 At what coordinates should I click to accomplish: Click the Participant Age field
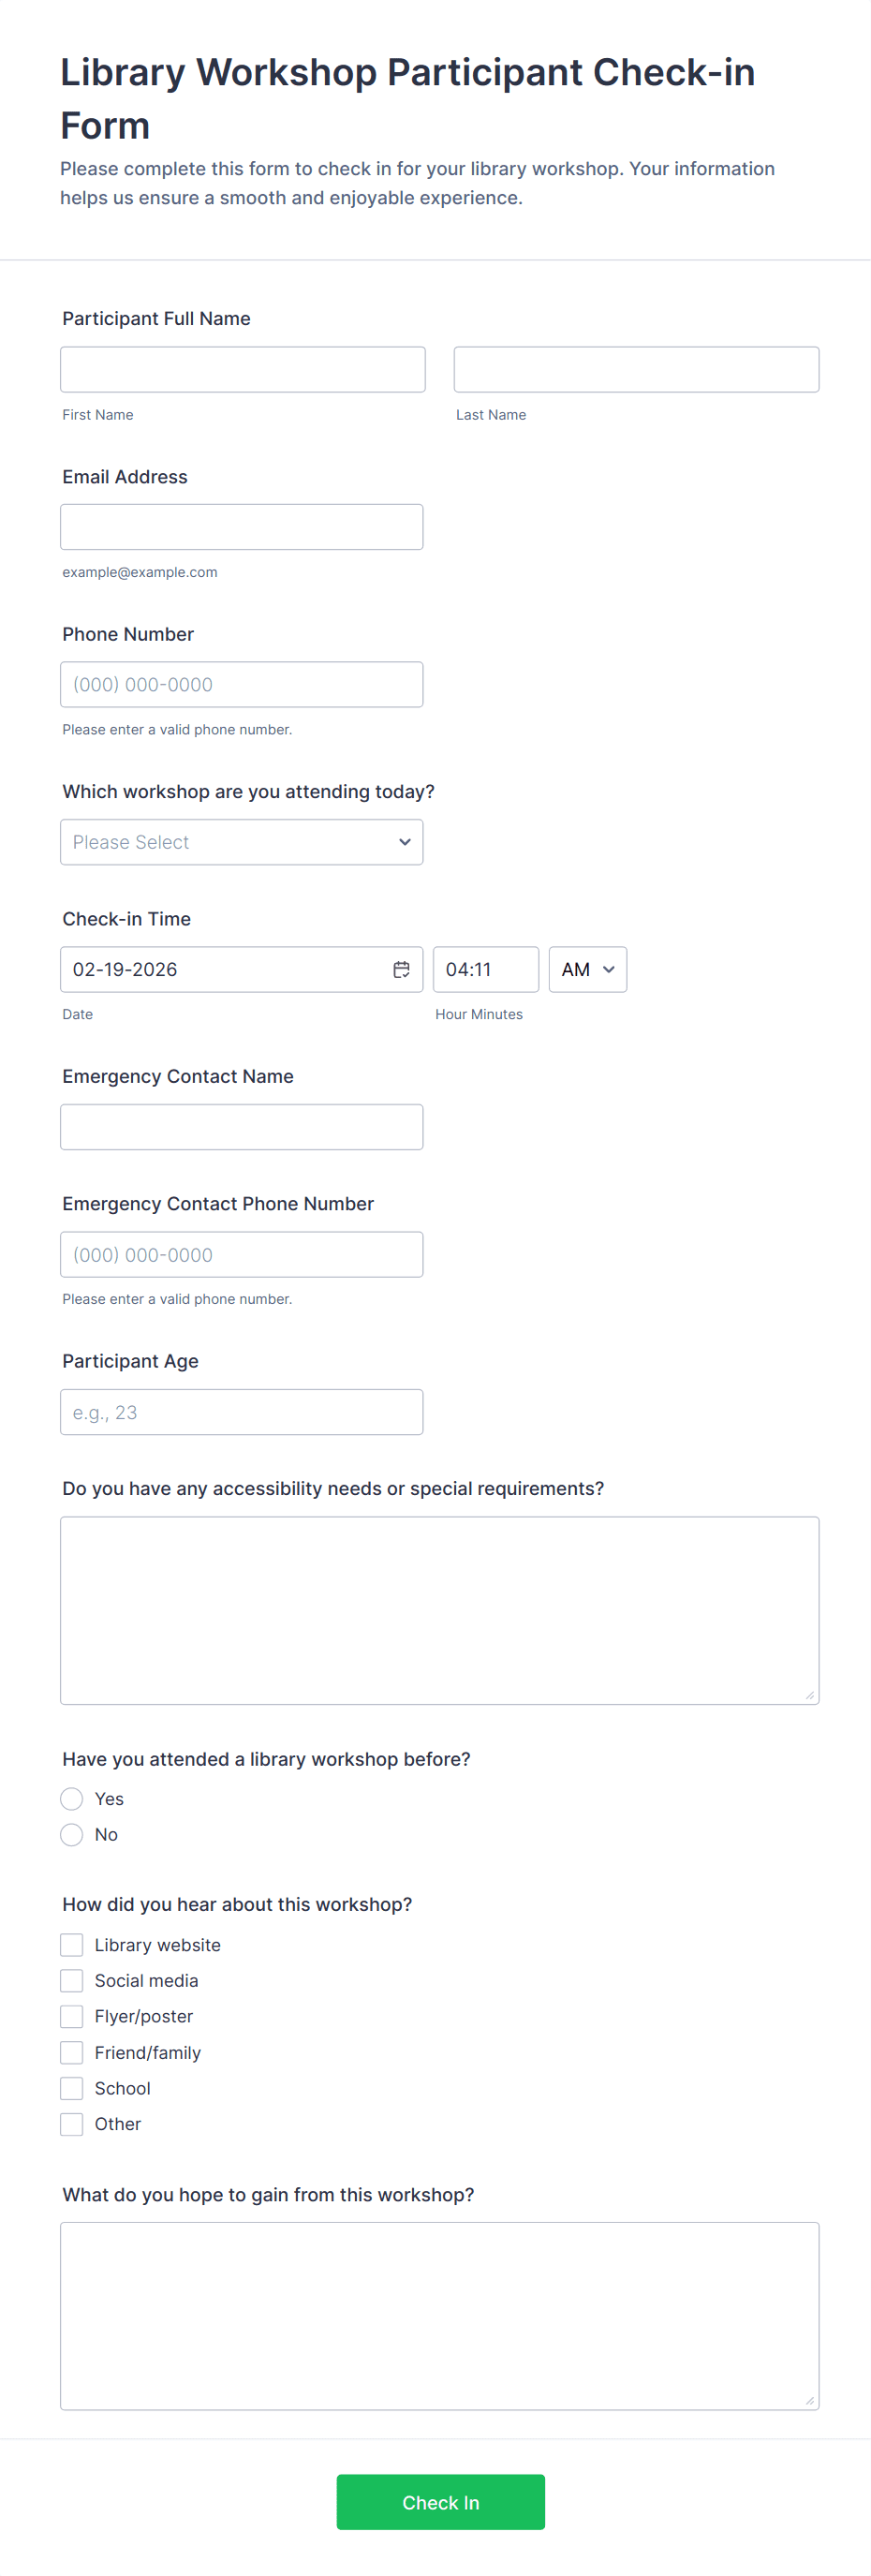[x=241, y=1412]
